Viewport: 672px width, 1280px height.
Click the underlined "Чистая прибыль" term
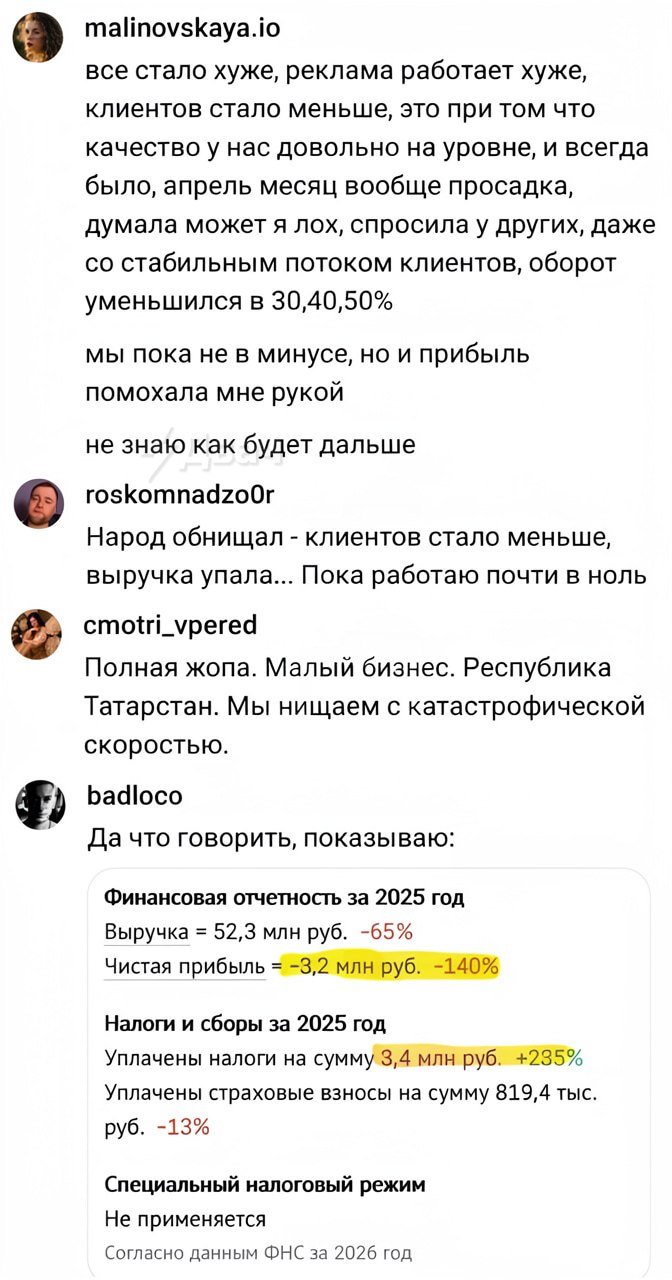click(186, 965)
